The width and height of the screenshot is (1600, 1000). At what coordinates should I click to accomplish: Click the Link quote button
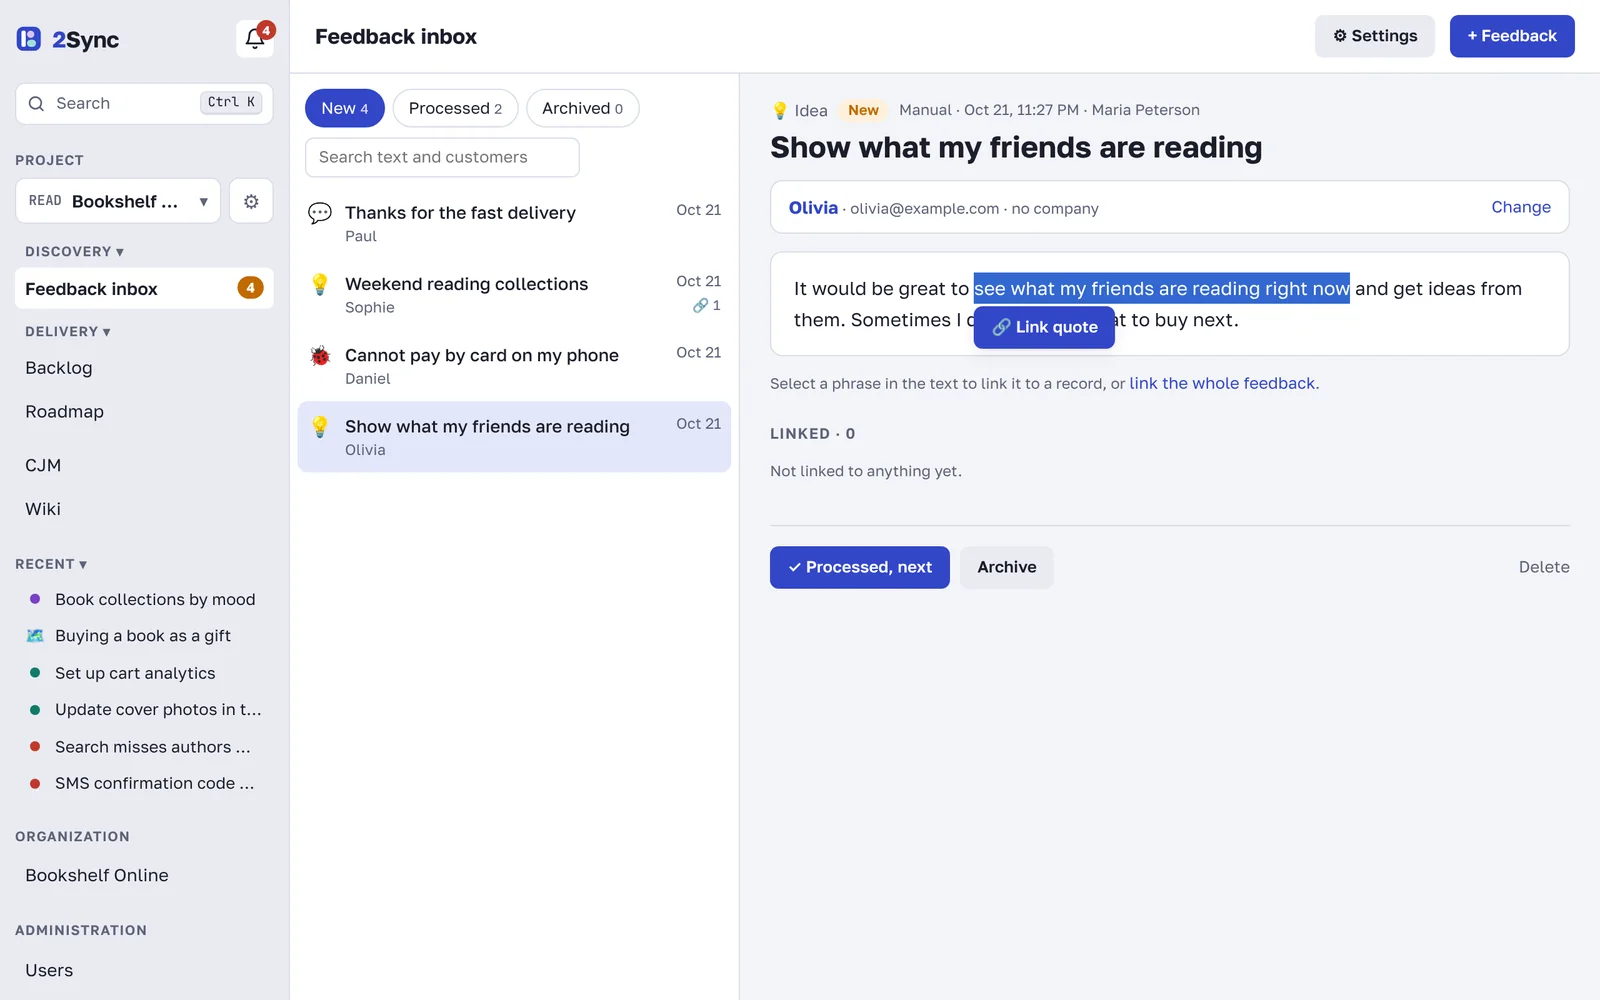pos(1044,327)
